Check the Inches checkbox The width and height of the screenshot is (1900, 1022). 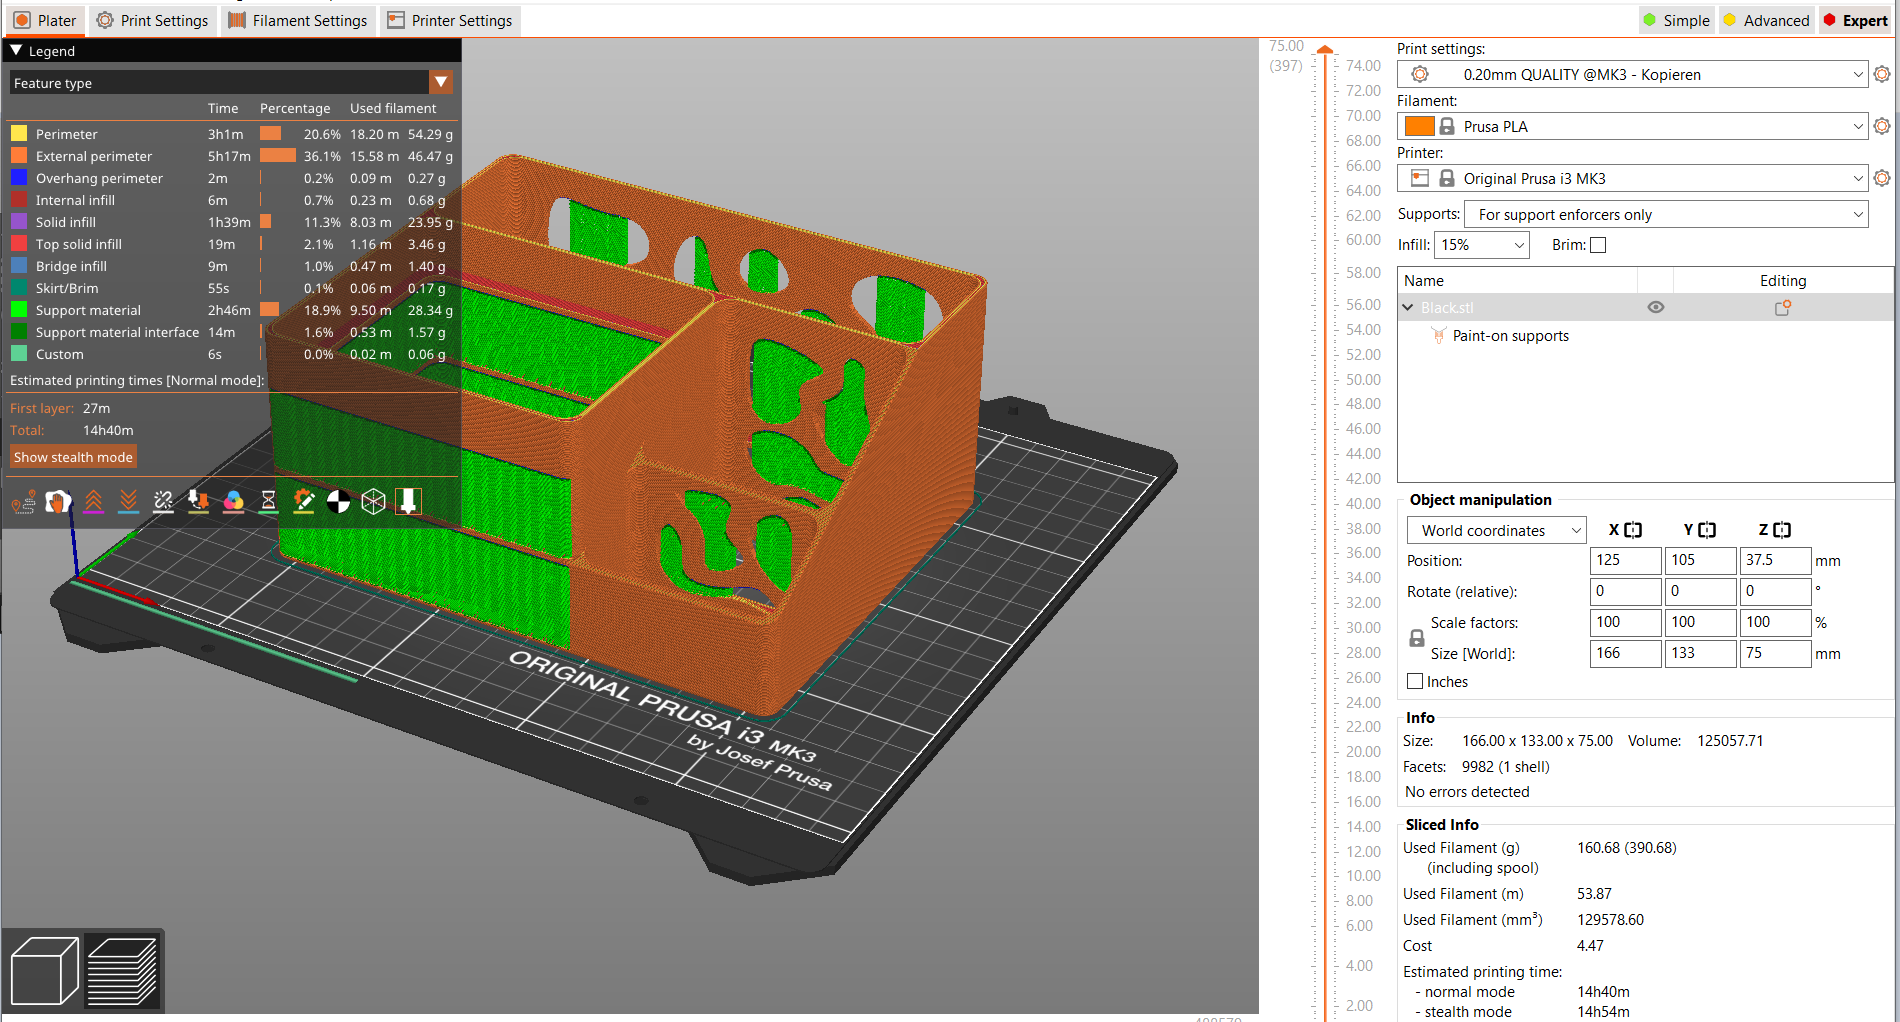pyautogui.click(x=1415, y=682)
